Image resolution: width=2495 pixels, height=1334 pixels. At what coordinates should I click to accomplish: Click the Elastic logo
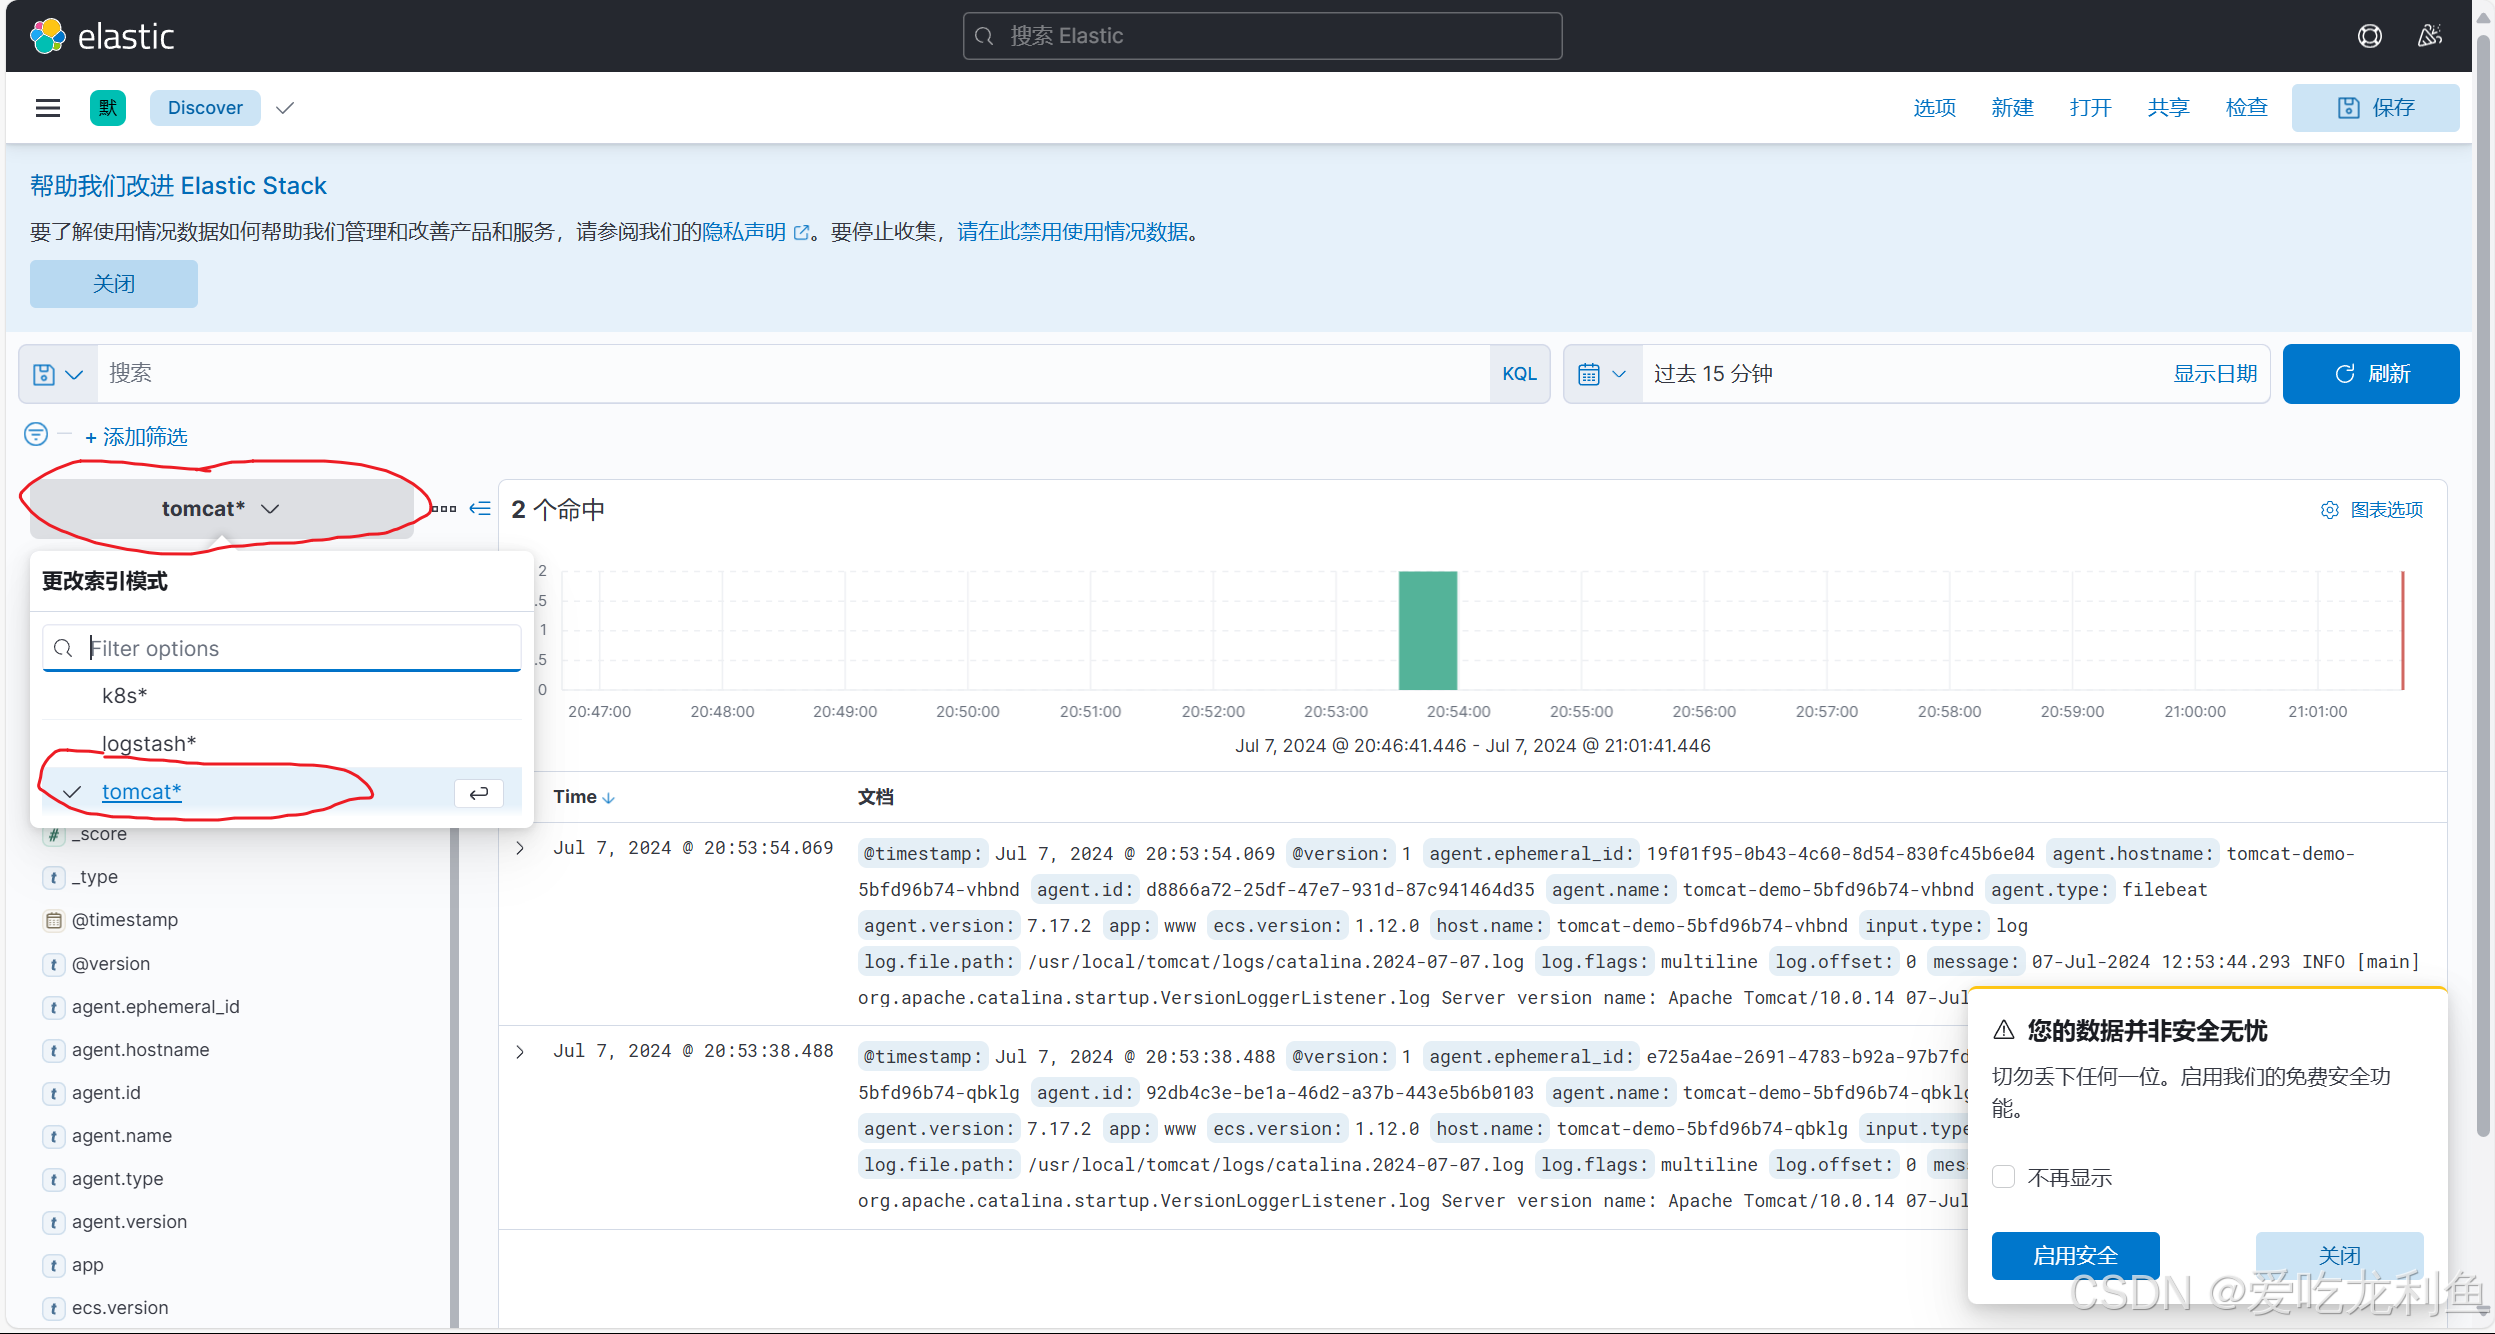point(102,36)
